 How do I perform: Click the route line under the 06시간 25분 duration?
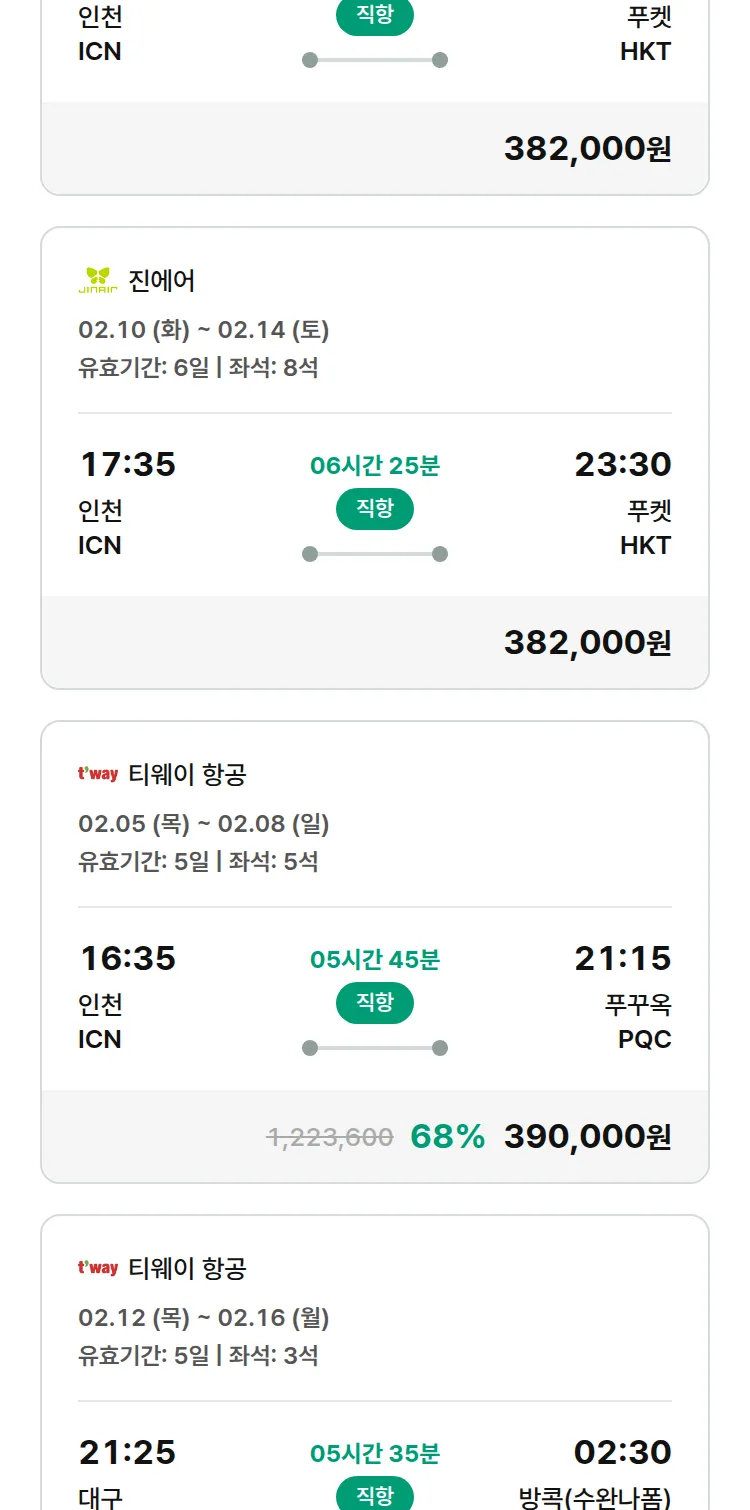click(x=375, y=554)
